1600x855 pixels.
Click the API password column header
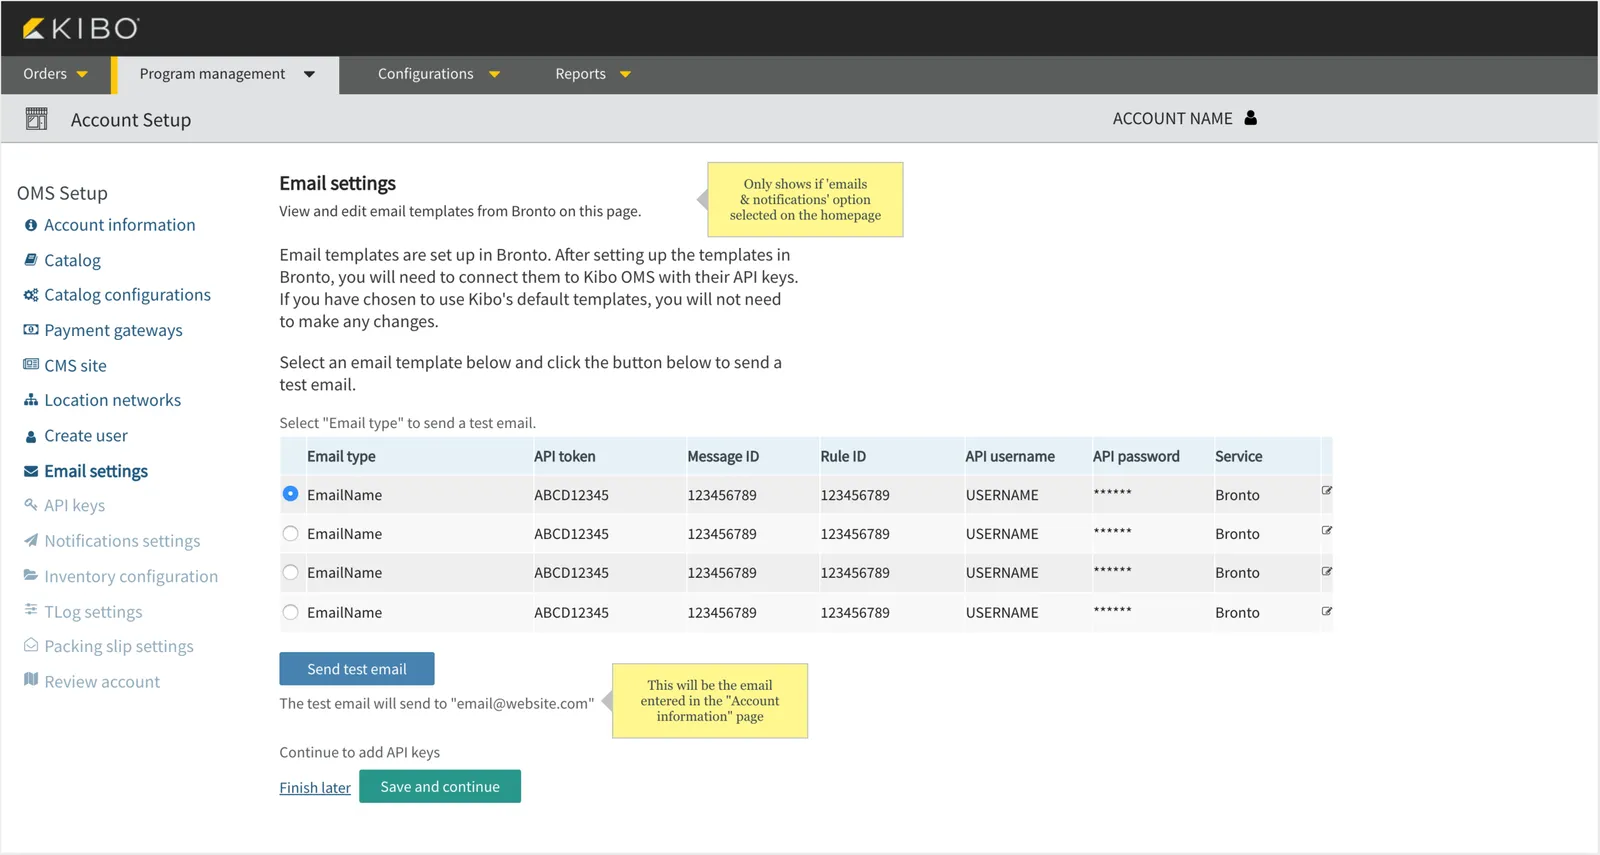click(1136, 456)
